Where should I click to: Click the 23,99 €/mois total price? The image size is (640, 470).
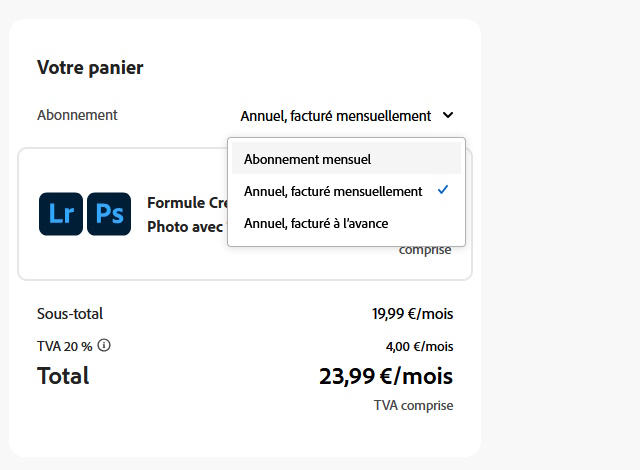[x=386, y=377]
